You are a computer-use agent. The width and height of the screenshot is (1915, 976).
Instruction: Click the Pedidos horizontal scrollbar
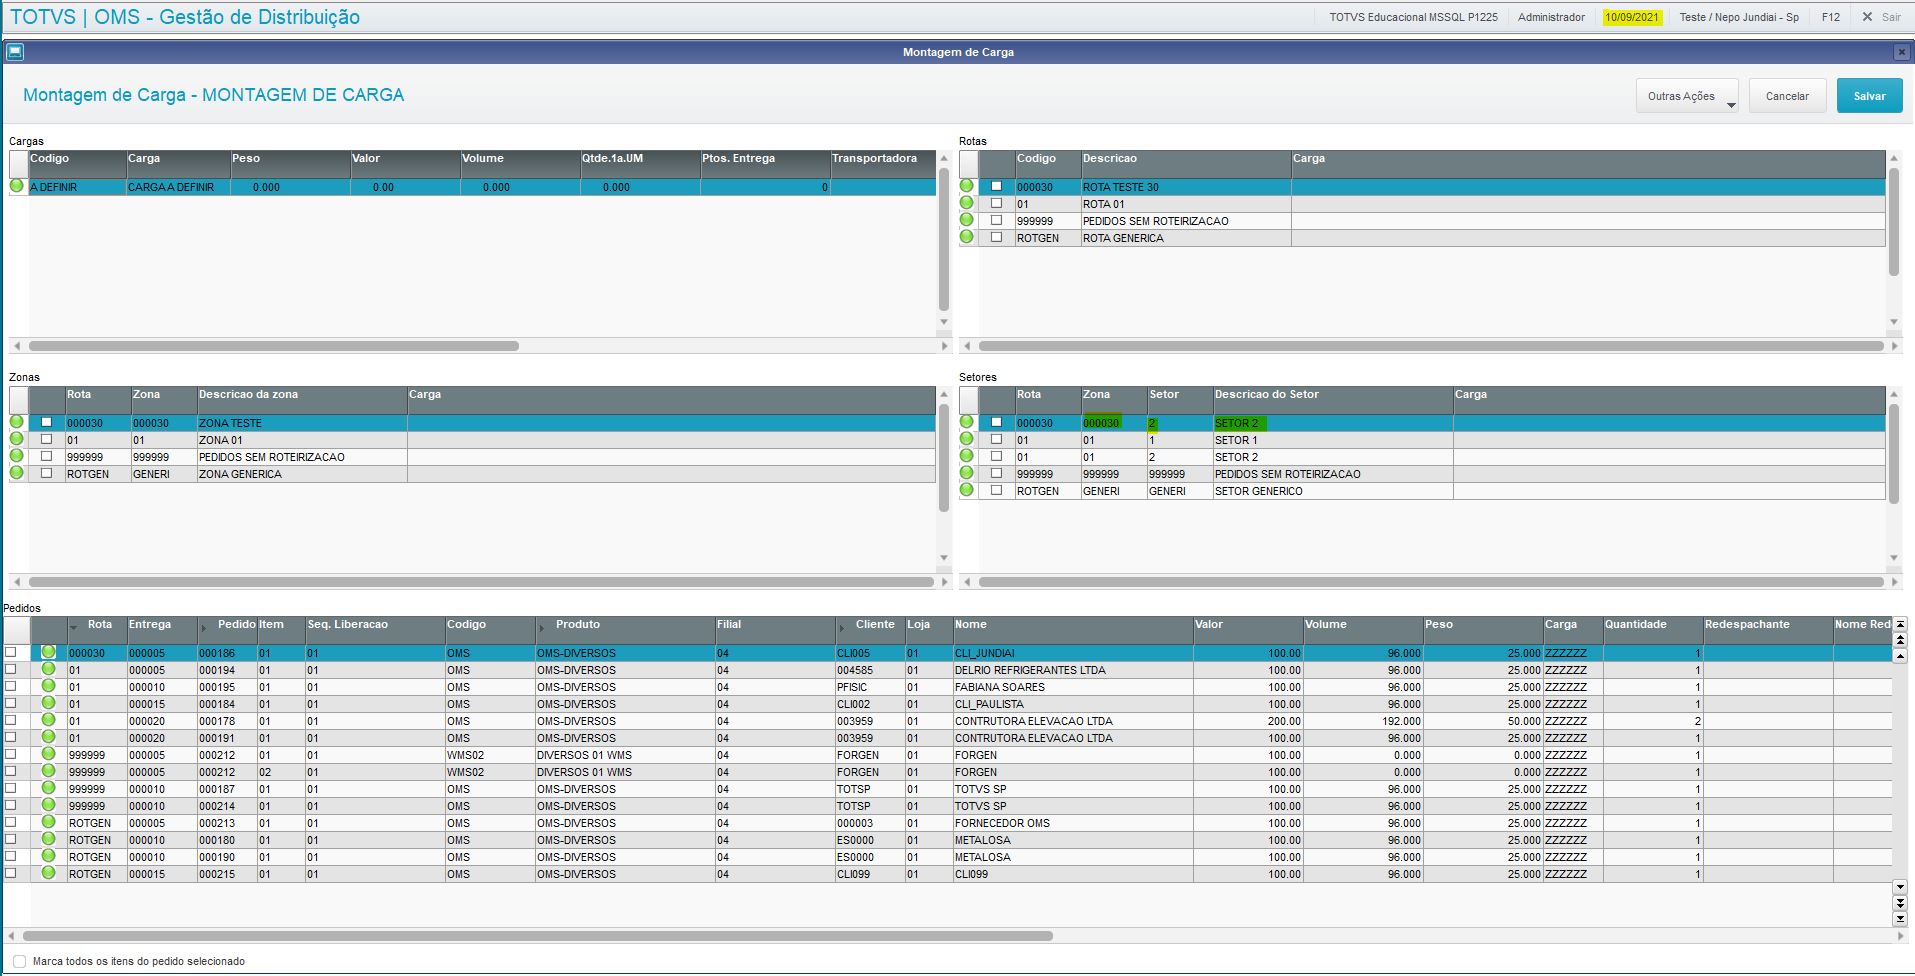click(x=538, y=936)
